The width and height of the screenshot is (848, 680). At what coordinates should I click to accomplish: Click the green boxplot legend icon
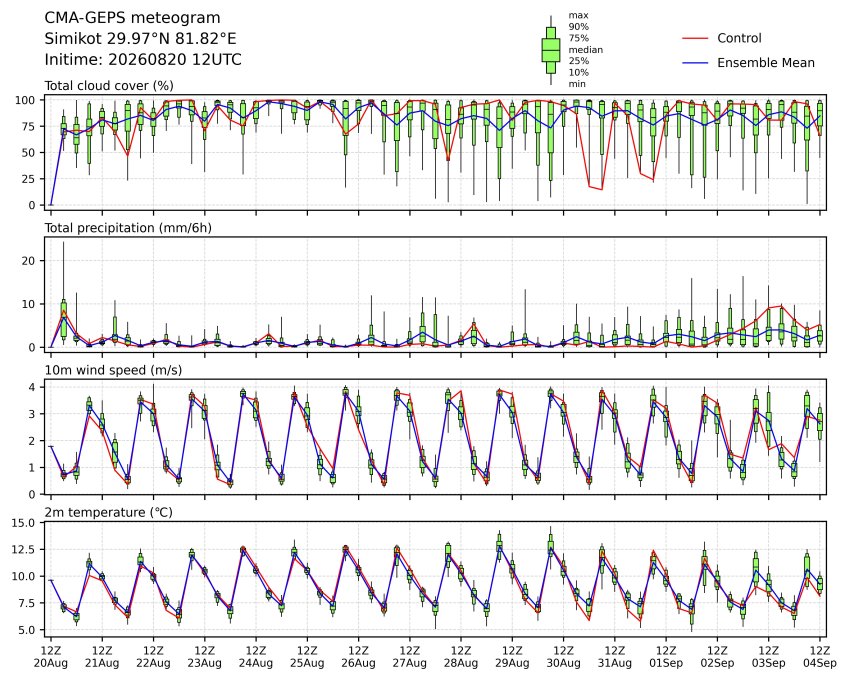pyautogui.click(x=551, y=50)
